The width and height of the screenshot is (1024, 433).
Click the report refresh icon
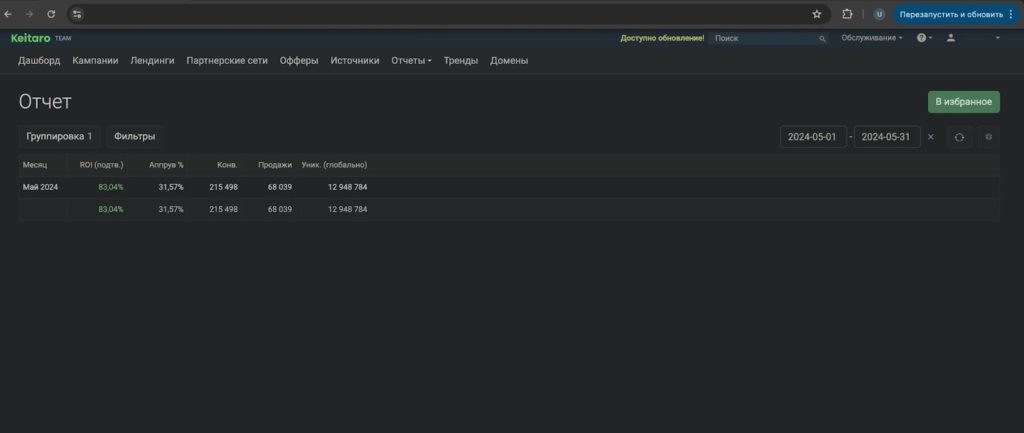[959, 137]
